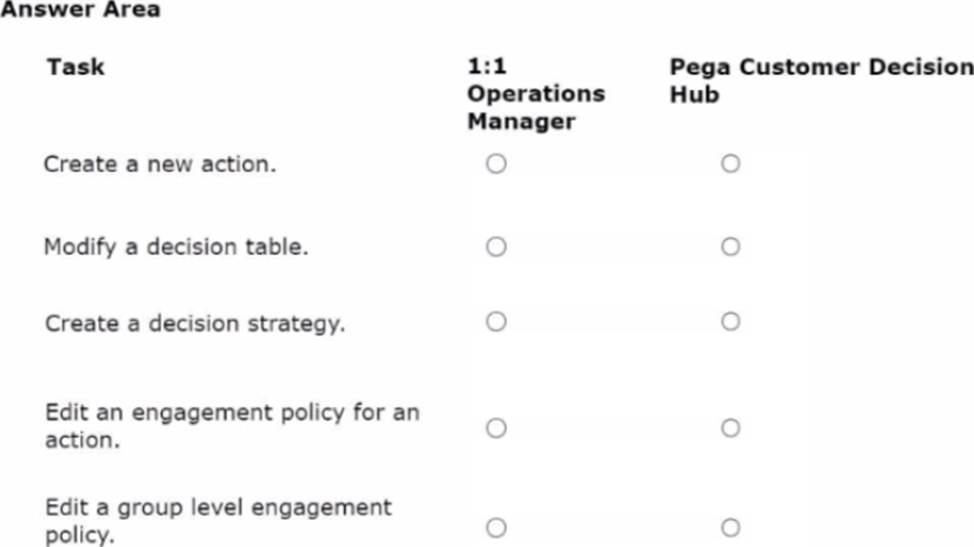Mark Pega Customer Decision Hub for action engagement policy row
This screenshot has height=547, width=974.
click(x=730, y=428)
